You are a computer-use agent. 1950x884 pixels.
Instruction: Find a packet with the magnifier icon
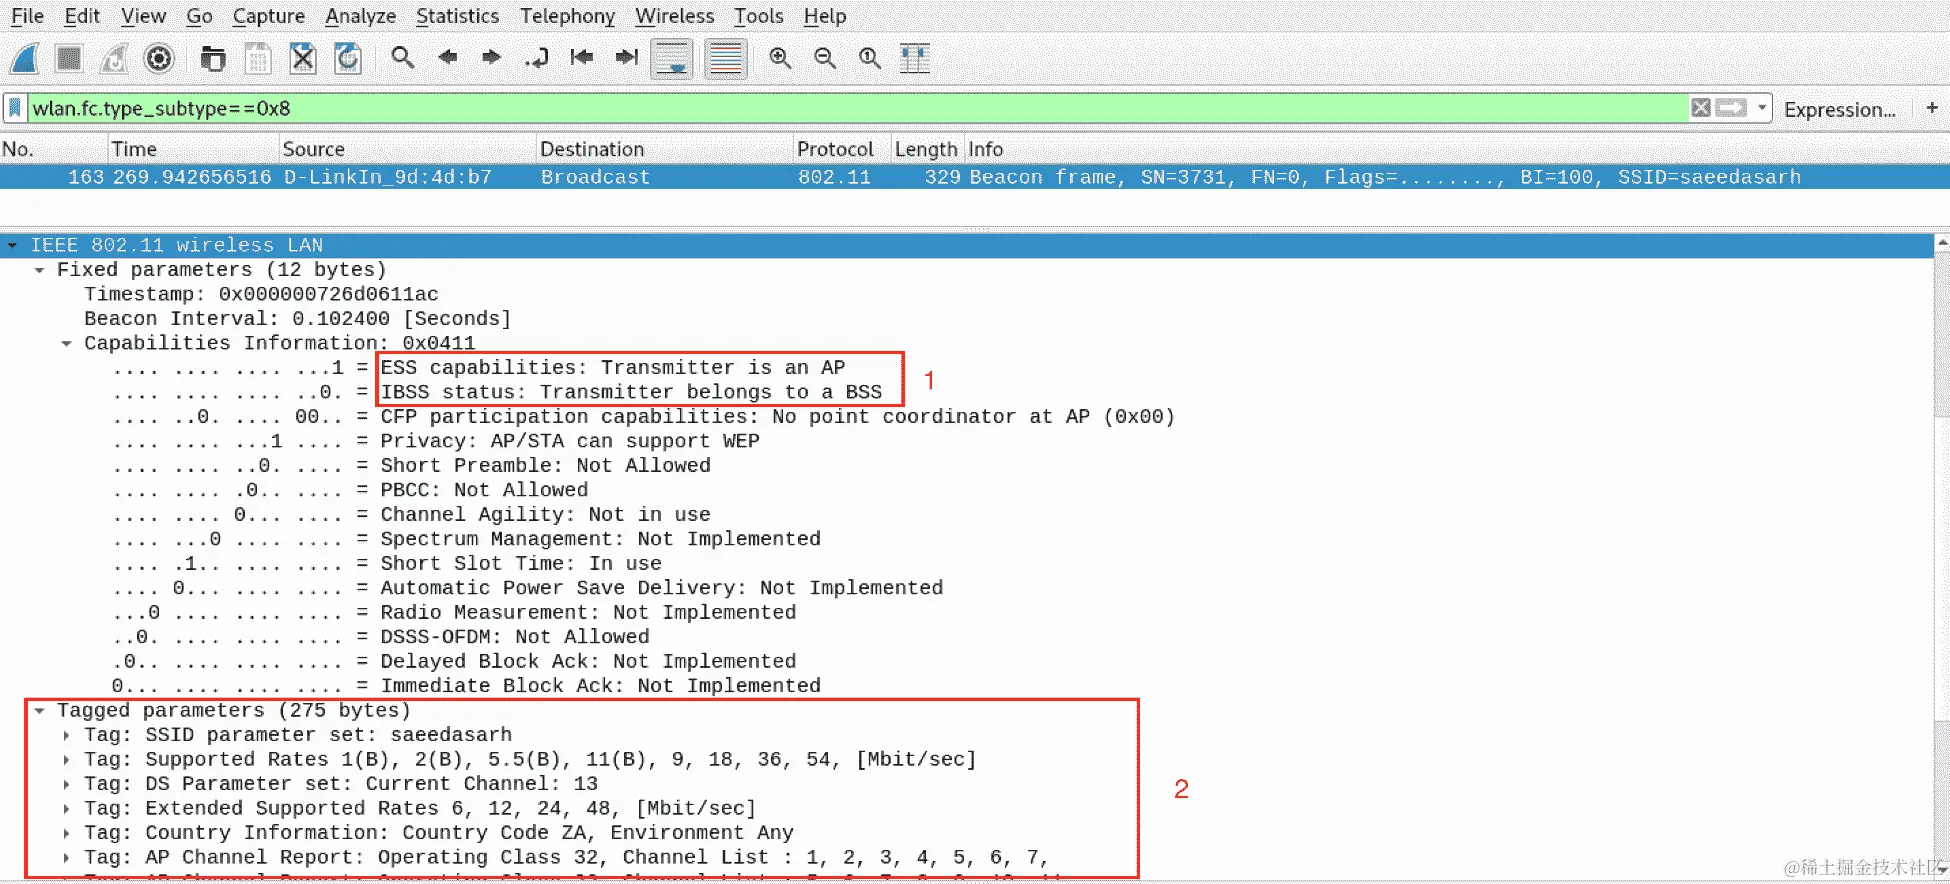402,58
